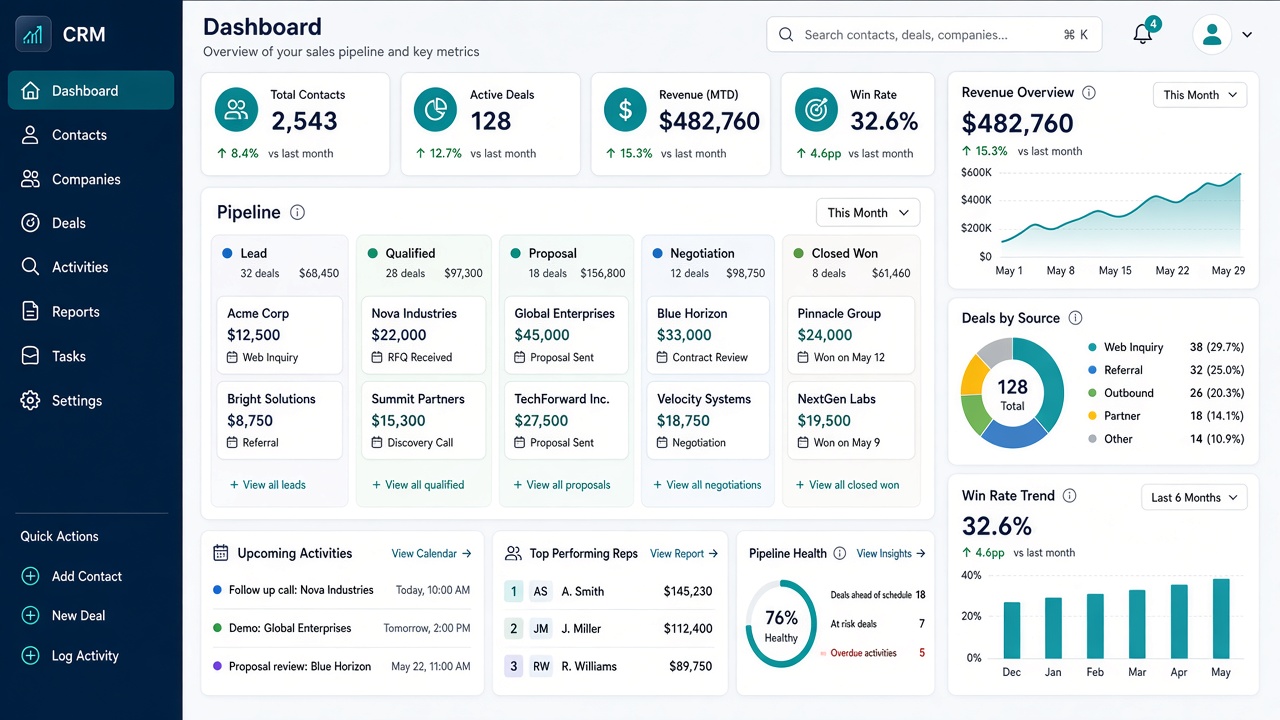Click the plus icon beside New Deal

[31, 616]
